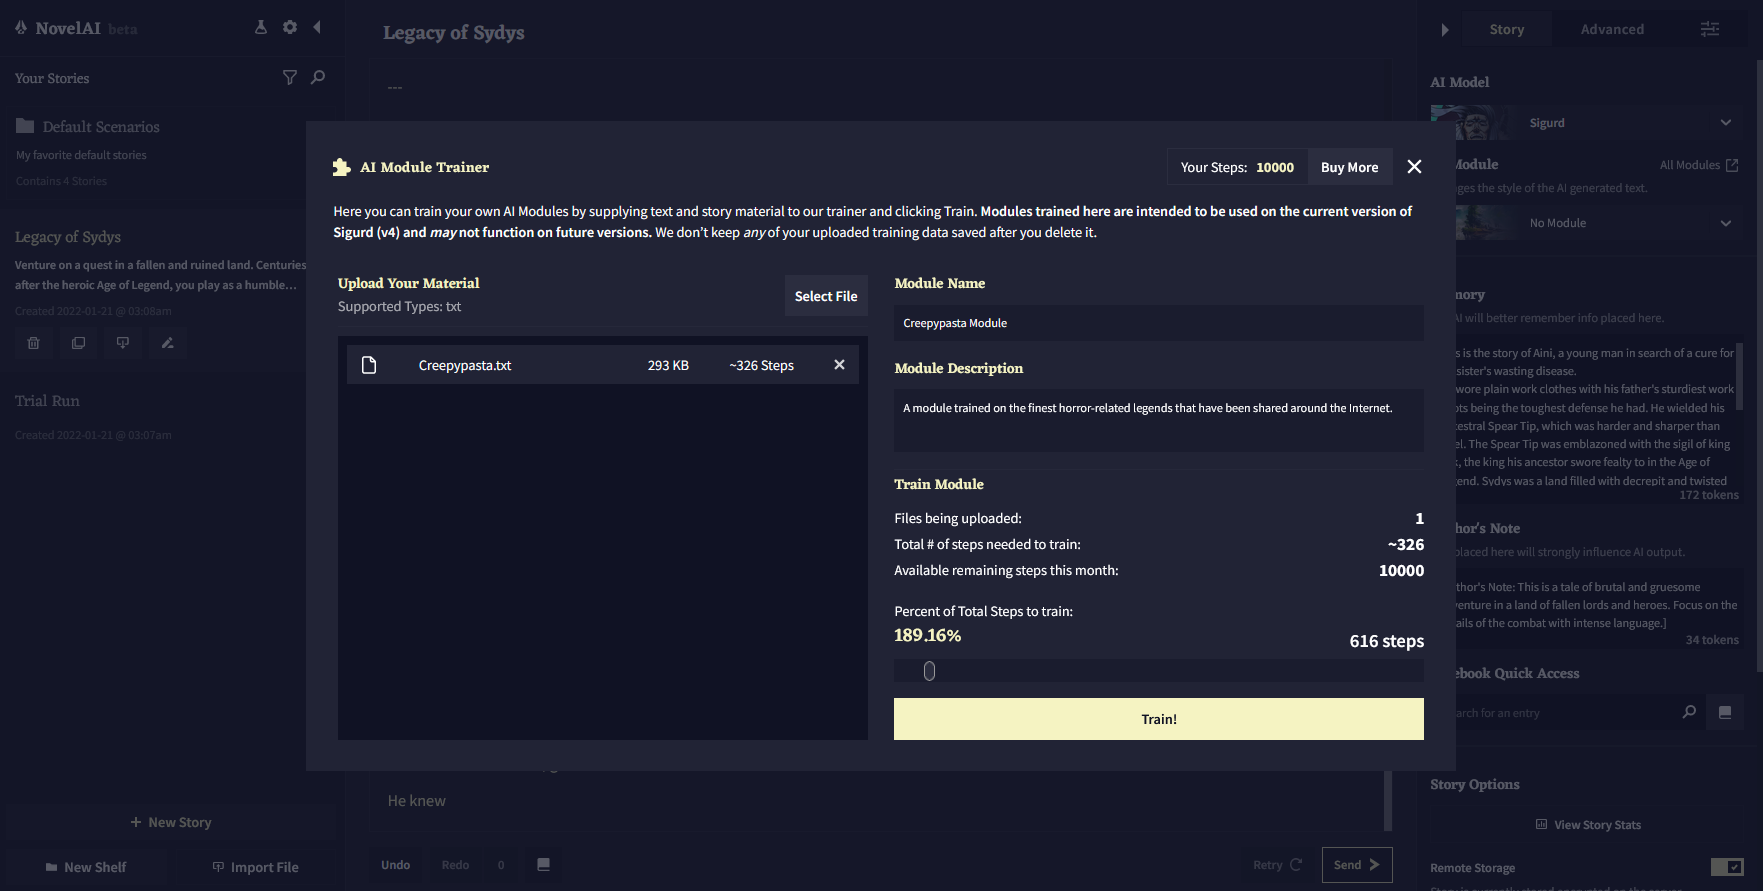Screen dimensions: 1763x891
Task: Click the Creepypasta.txt file name
Action: (465, 365)
